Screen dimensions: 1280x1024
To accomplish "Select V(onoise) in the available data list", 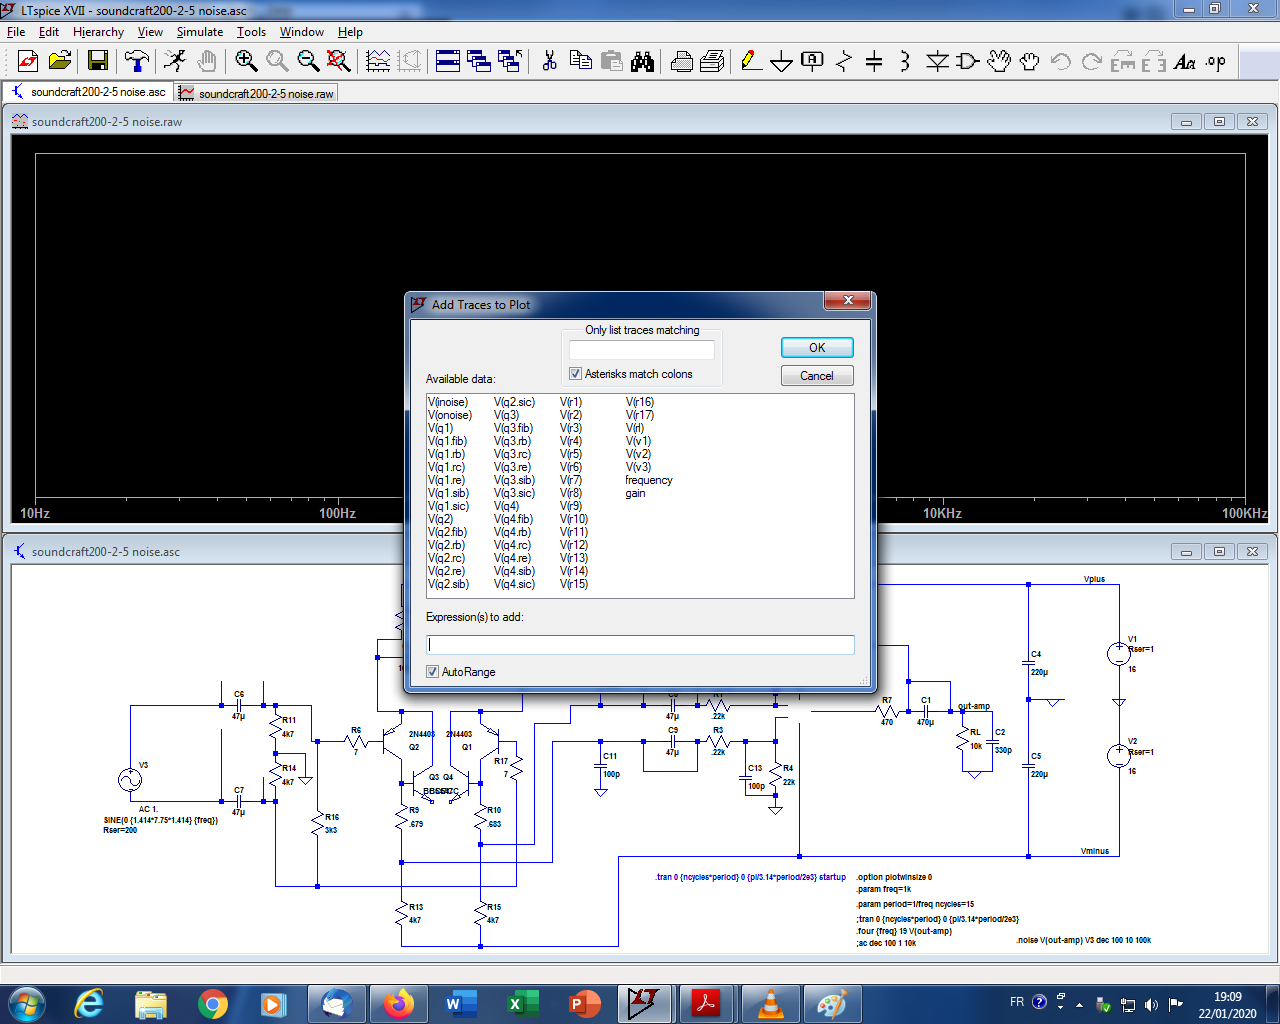I will tap(450, 415).
